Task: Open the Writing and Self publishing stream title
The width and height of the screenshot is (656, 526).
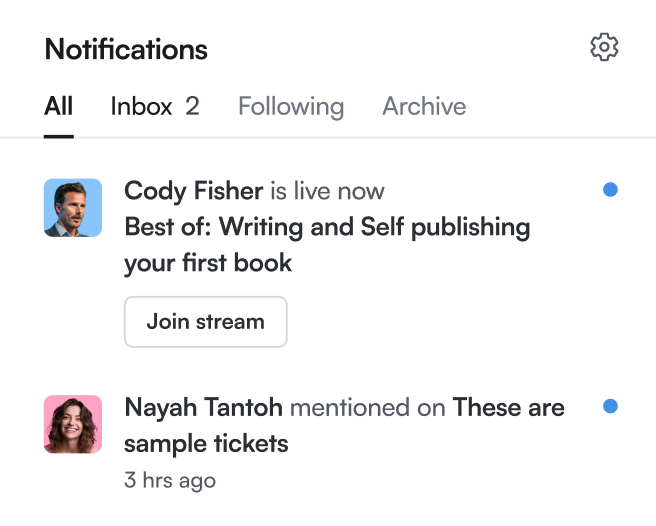Action: click(x=327, y=245)
